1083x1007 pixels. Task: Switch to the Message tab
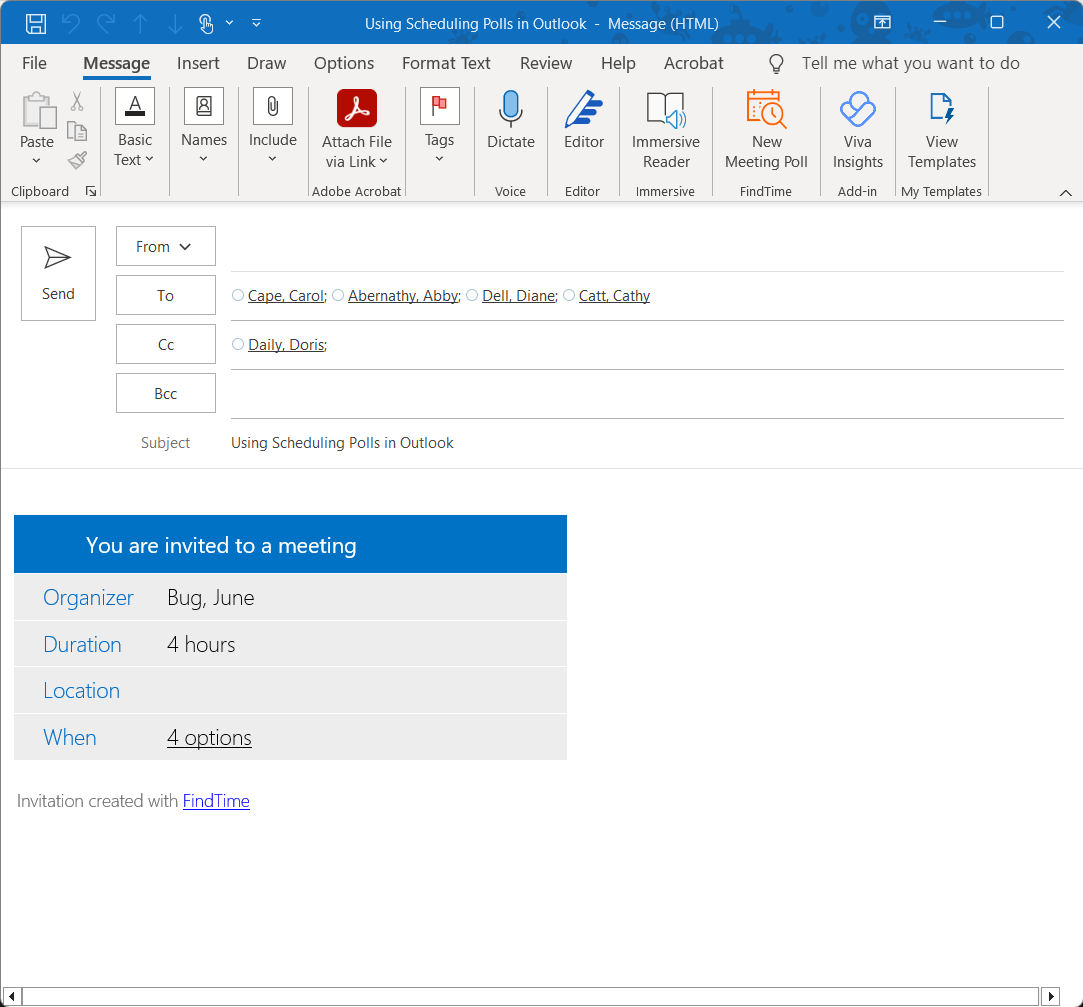click(117, 64)
